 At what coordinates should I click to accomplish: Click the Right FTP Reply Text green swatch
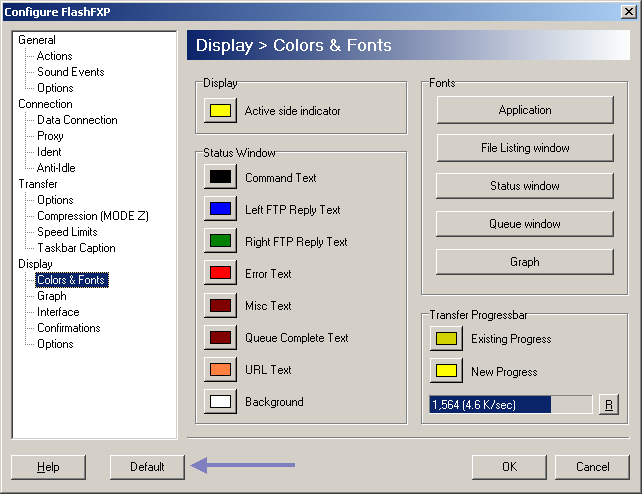(220, 241)
